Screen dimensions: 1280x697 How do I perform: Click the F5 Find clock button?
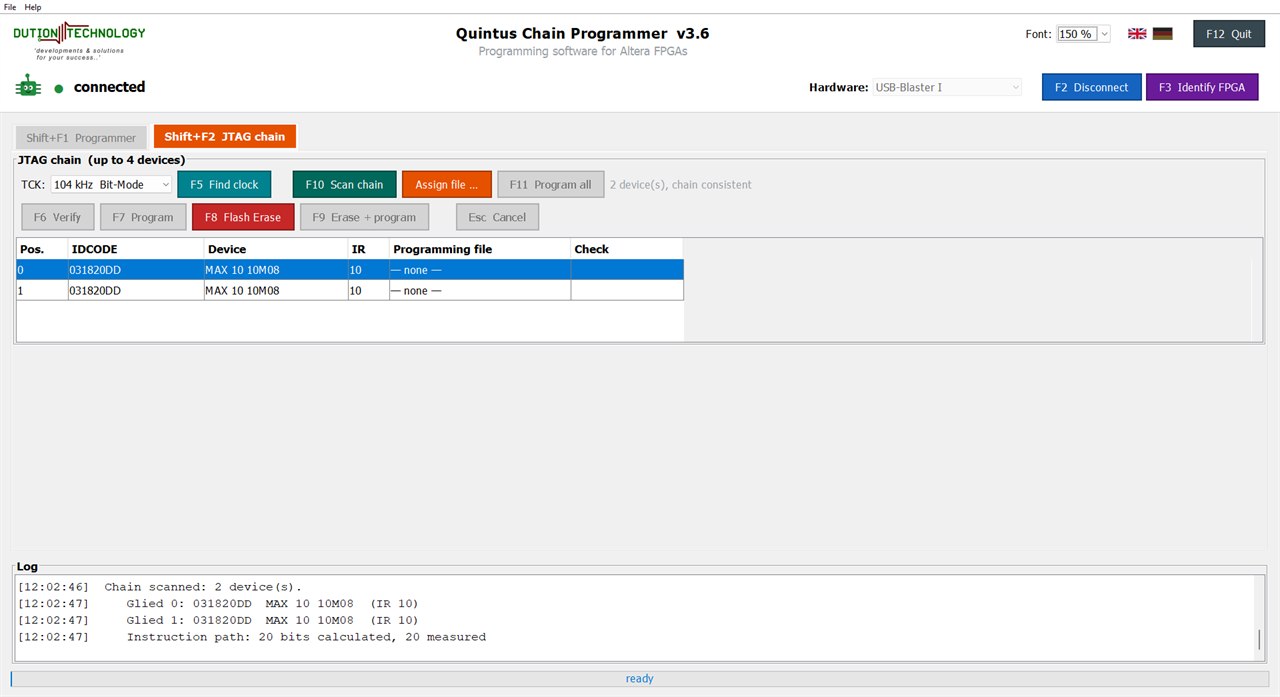click(x=224, y=184)
